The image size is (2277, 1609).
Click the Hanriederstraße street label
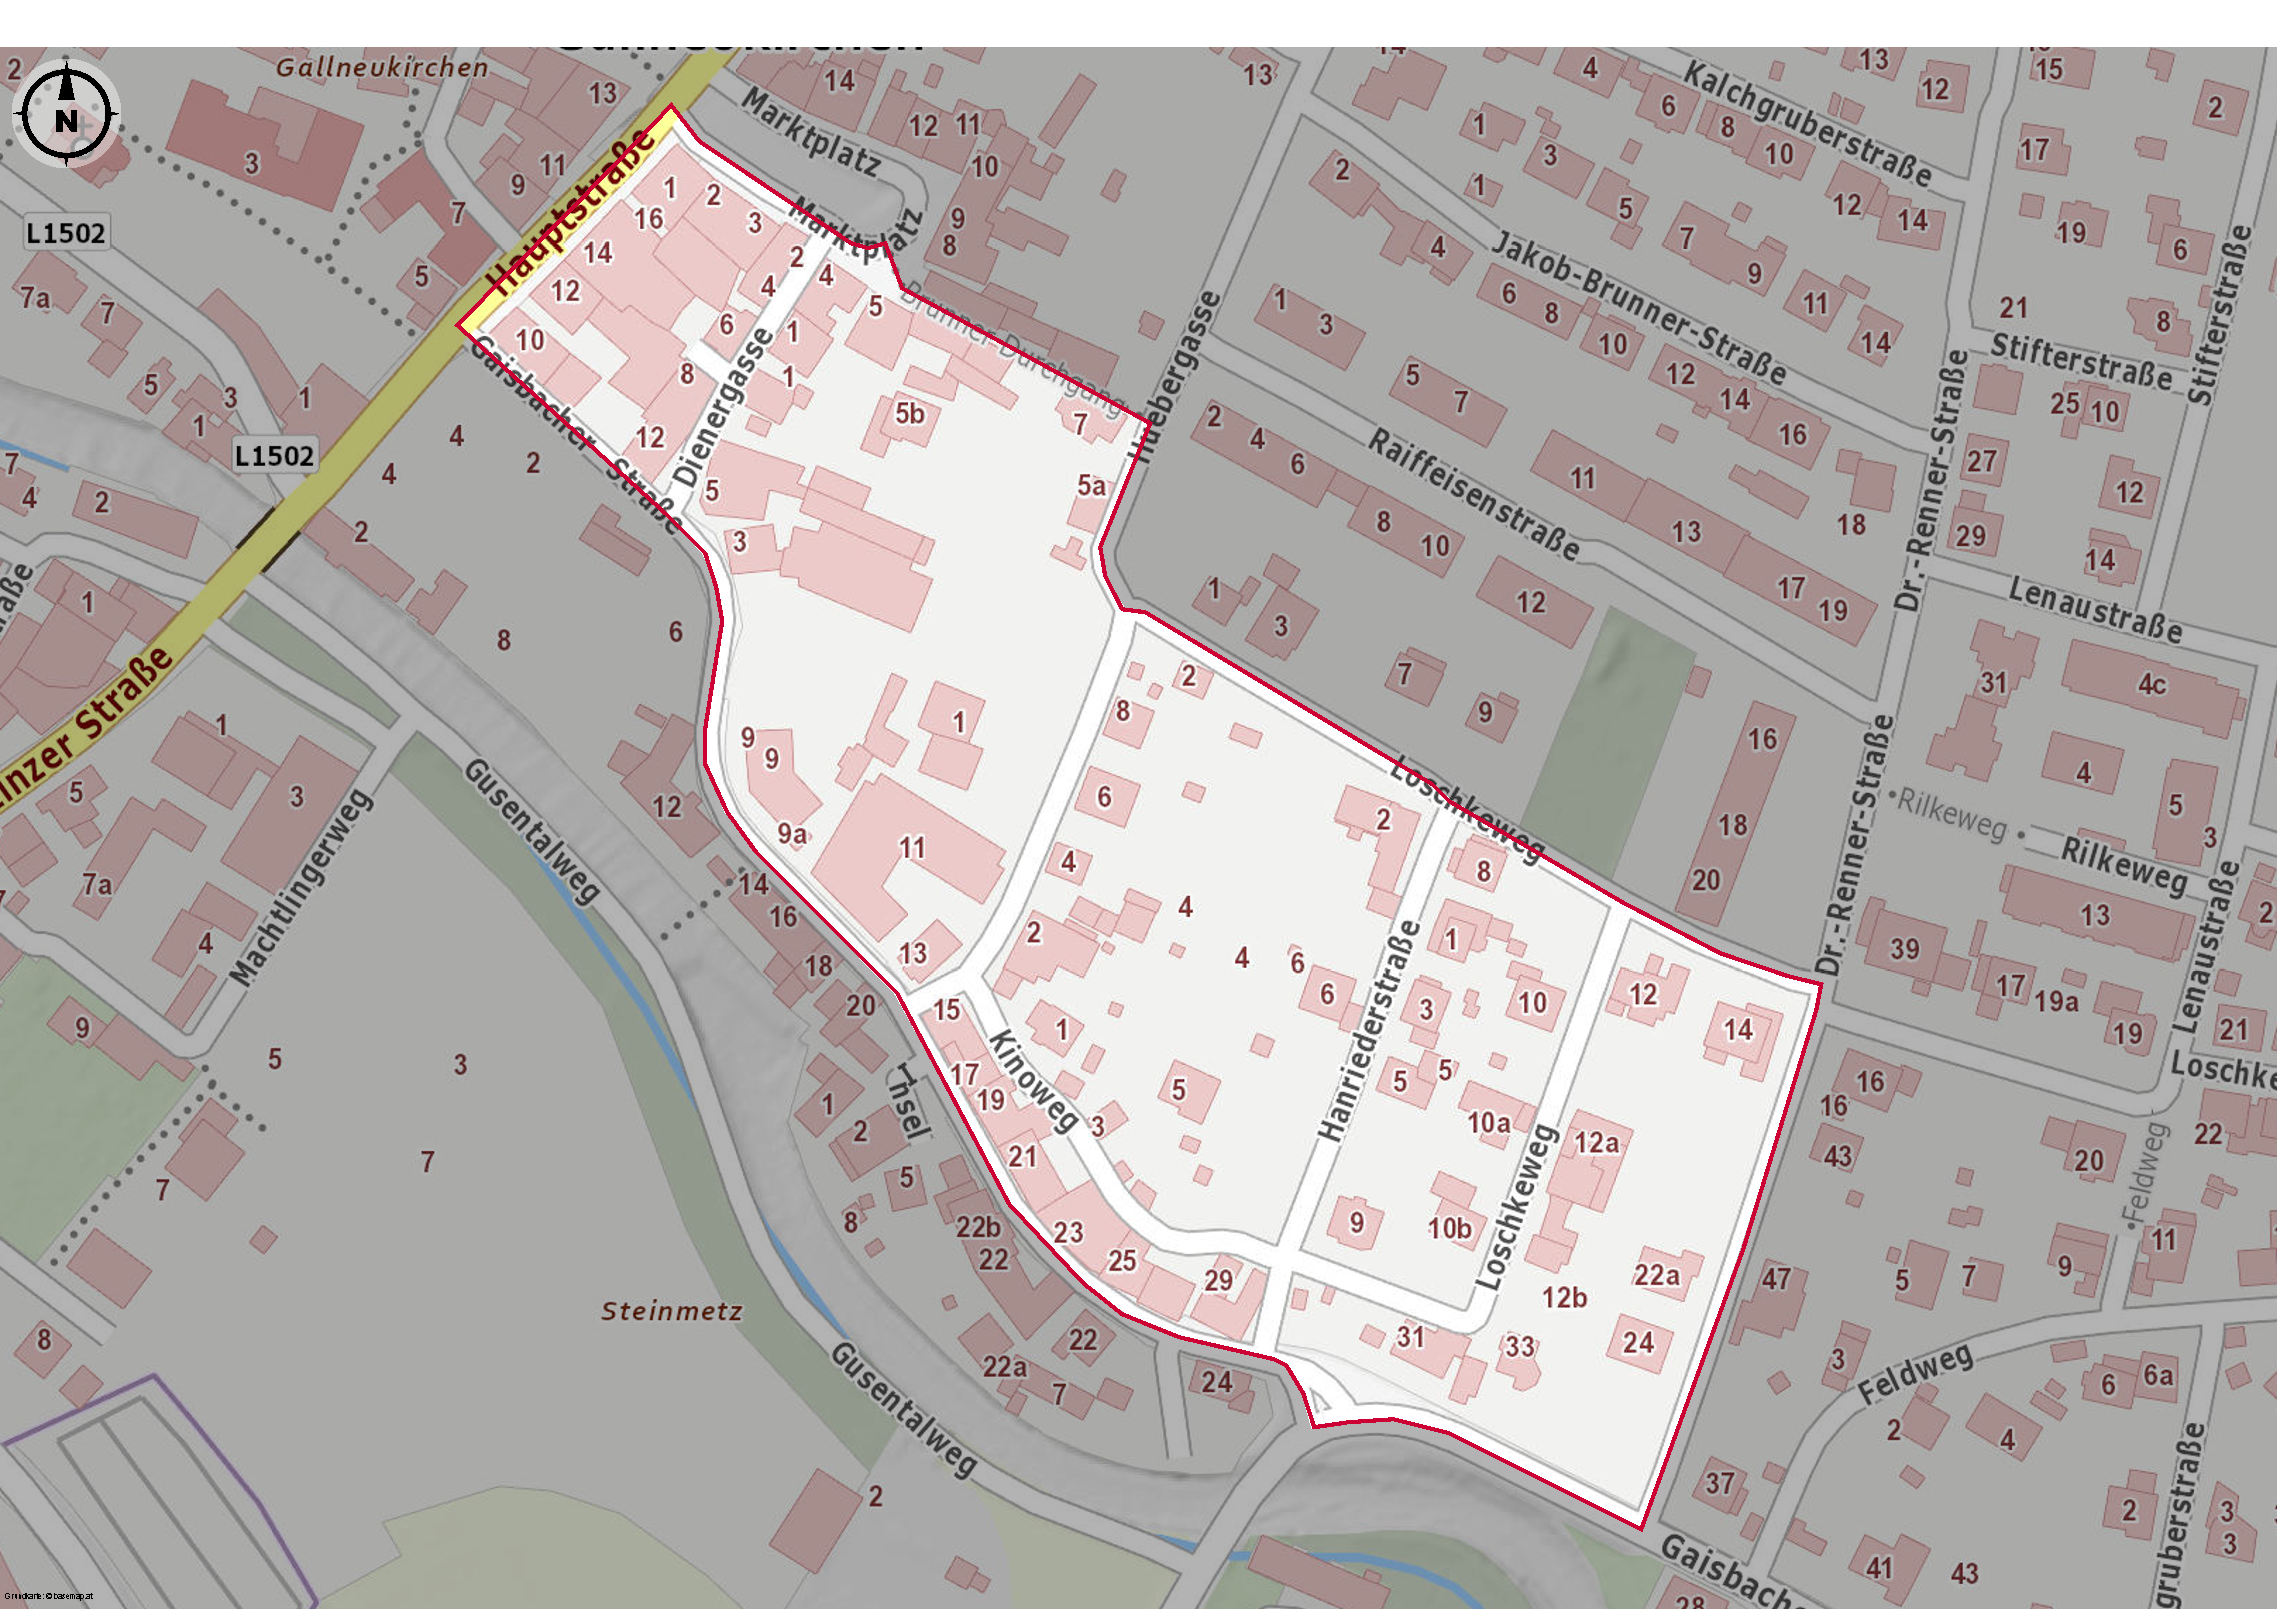tap(1369, 1030)
